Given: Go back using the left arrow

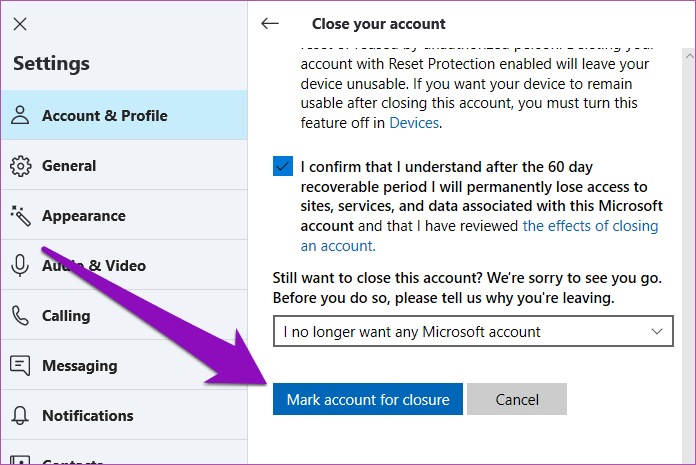Looking at the screenshot, I should [270, 24].
